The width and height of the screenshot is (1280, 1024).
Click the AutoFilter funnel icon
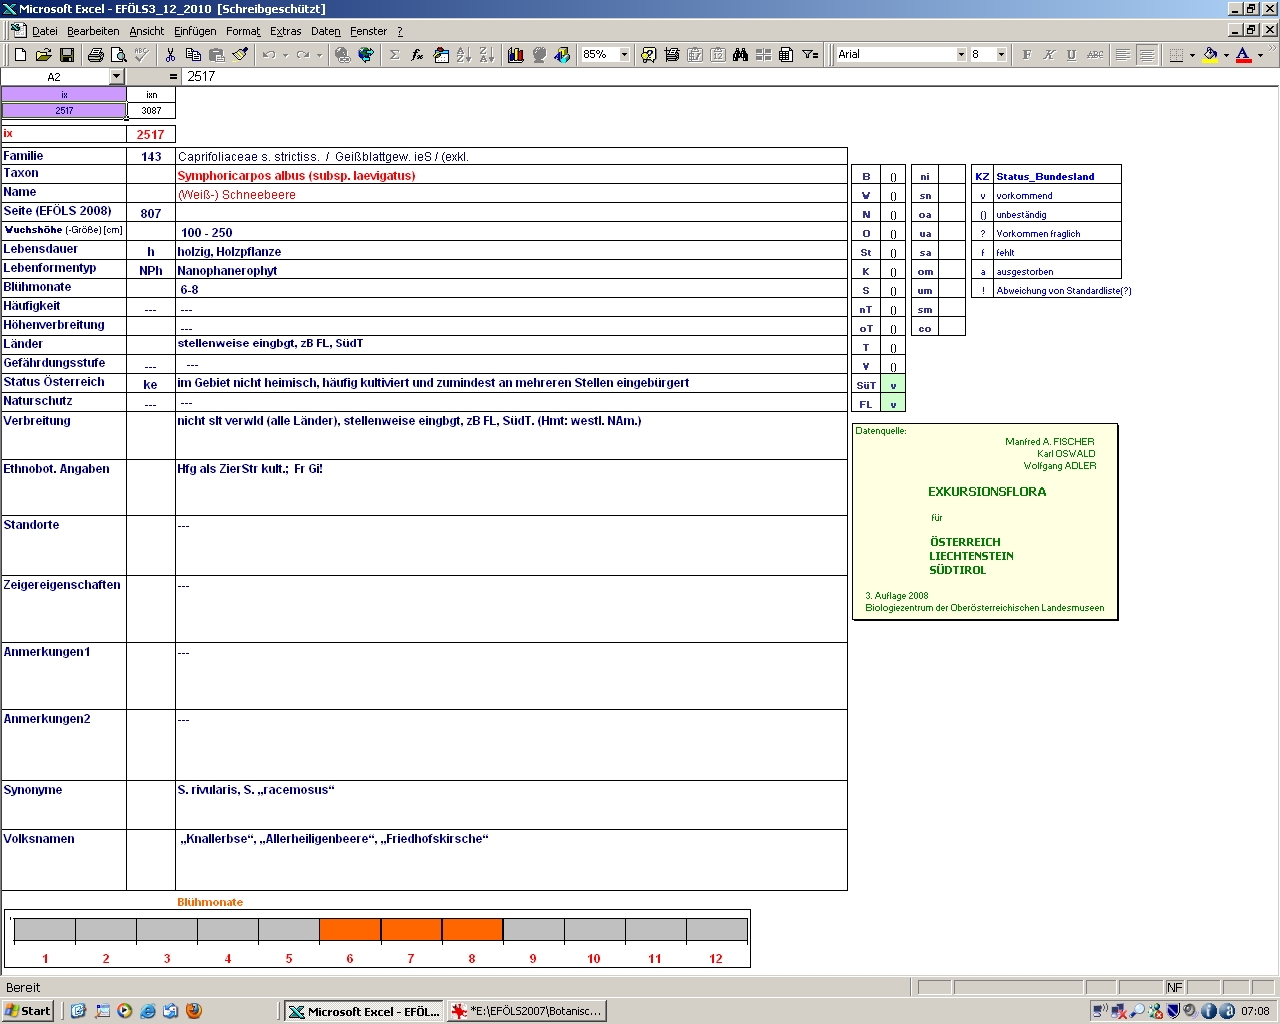pyautogui.click(x=810, y=55)
